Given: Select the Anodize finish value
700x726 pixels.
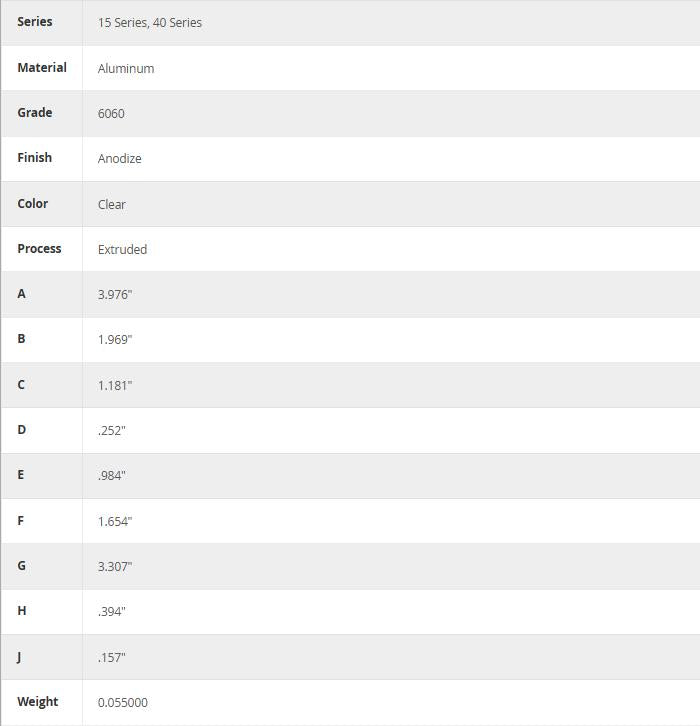Looking at the screenshot, I should point(119,159).
